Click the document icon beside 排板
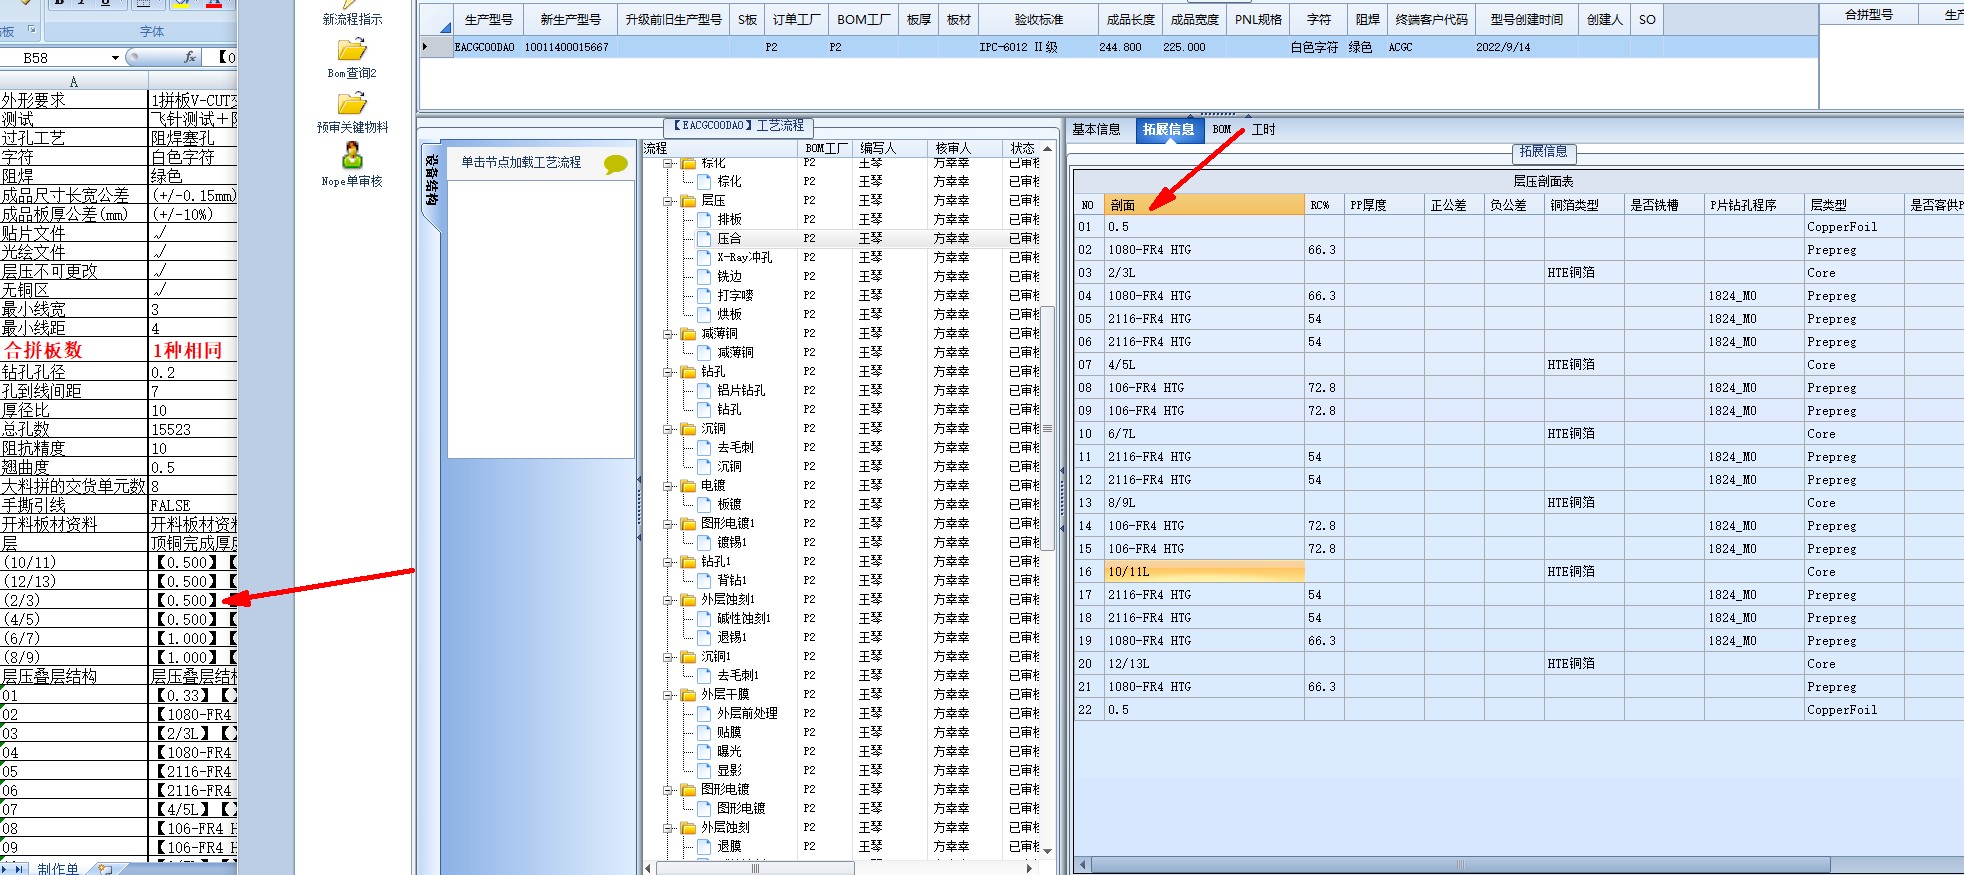 click(x=703, y=219)
